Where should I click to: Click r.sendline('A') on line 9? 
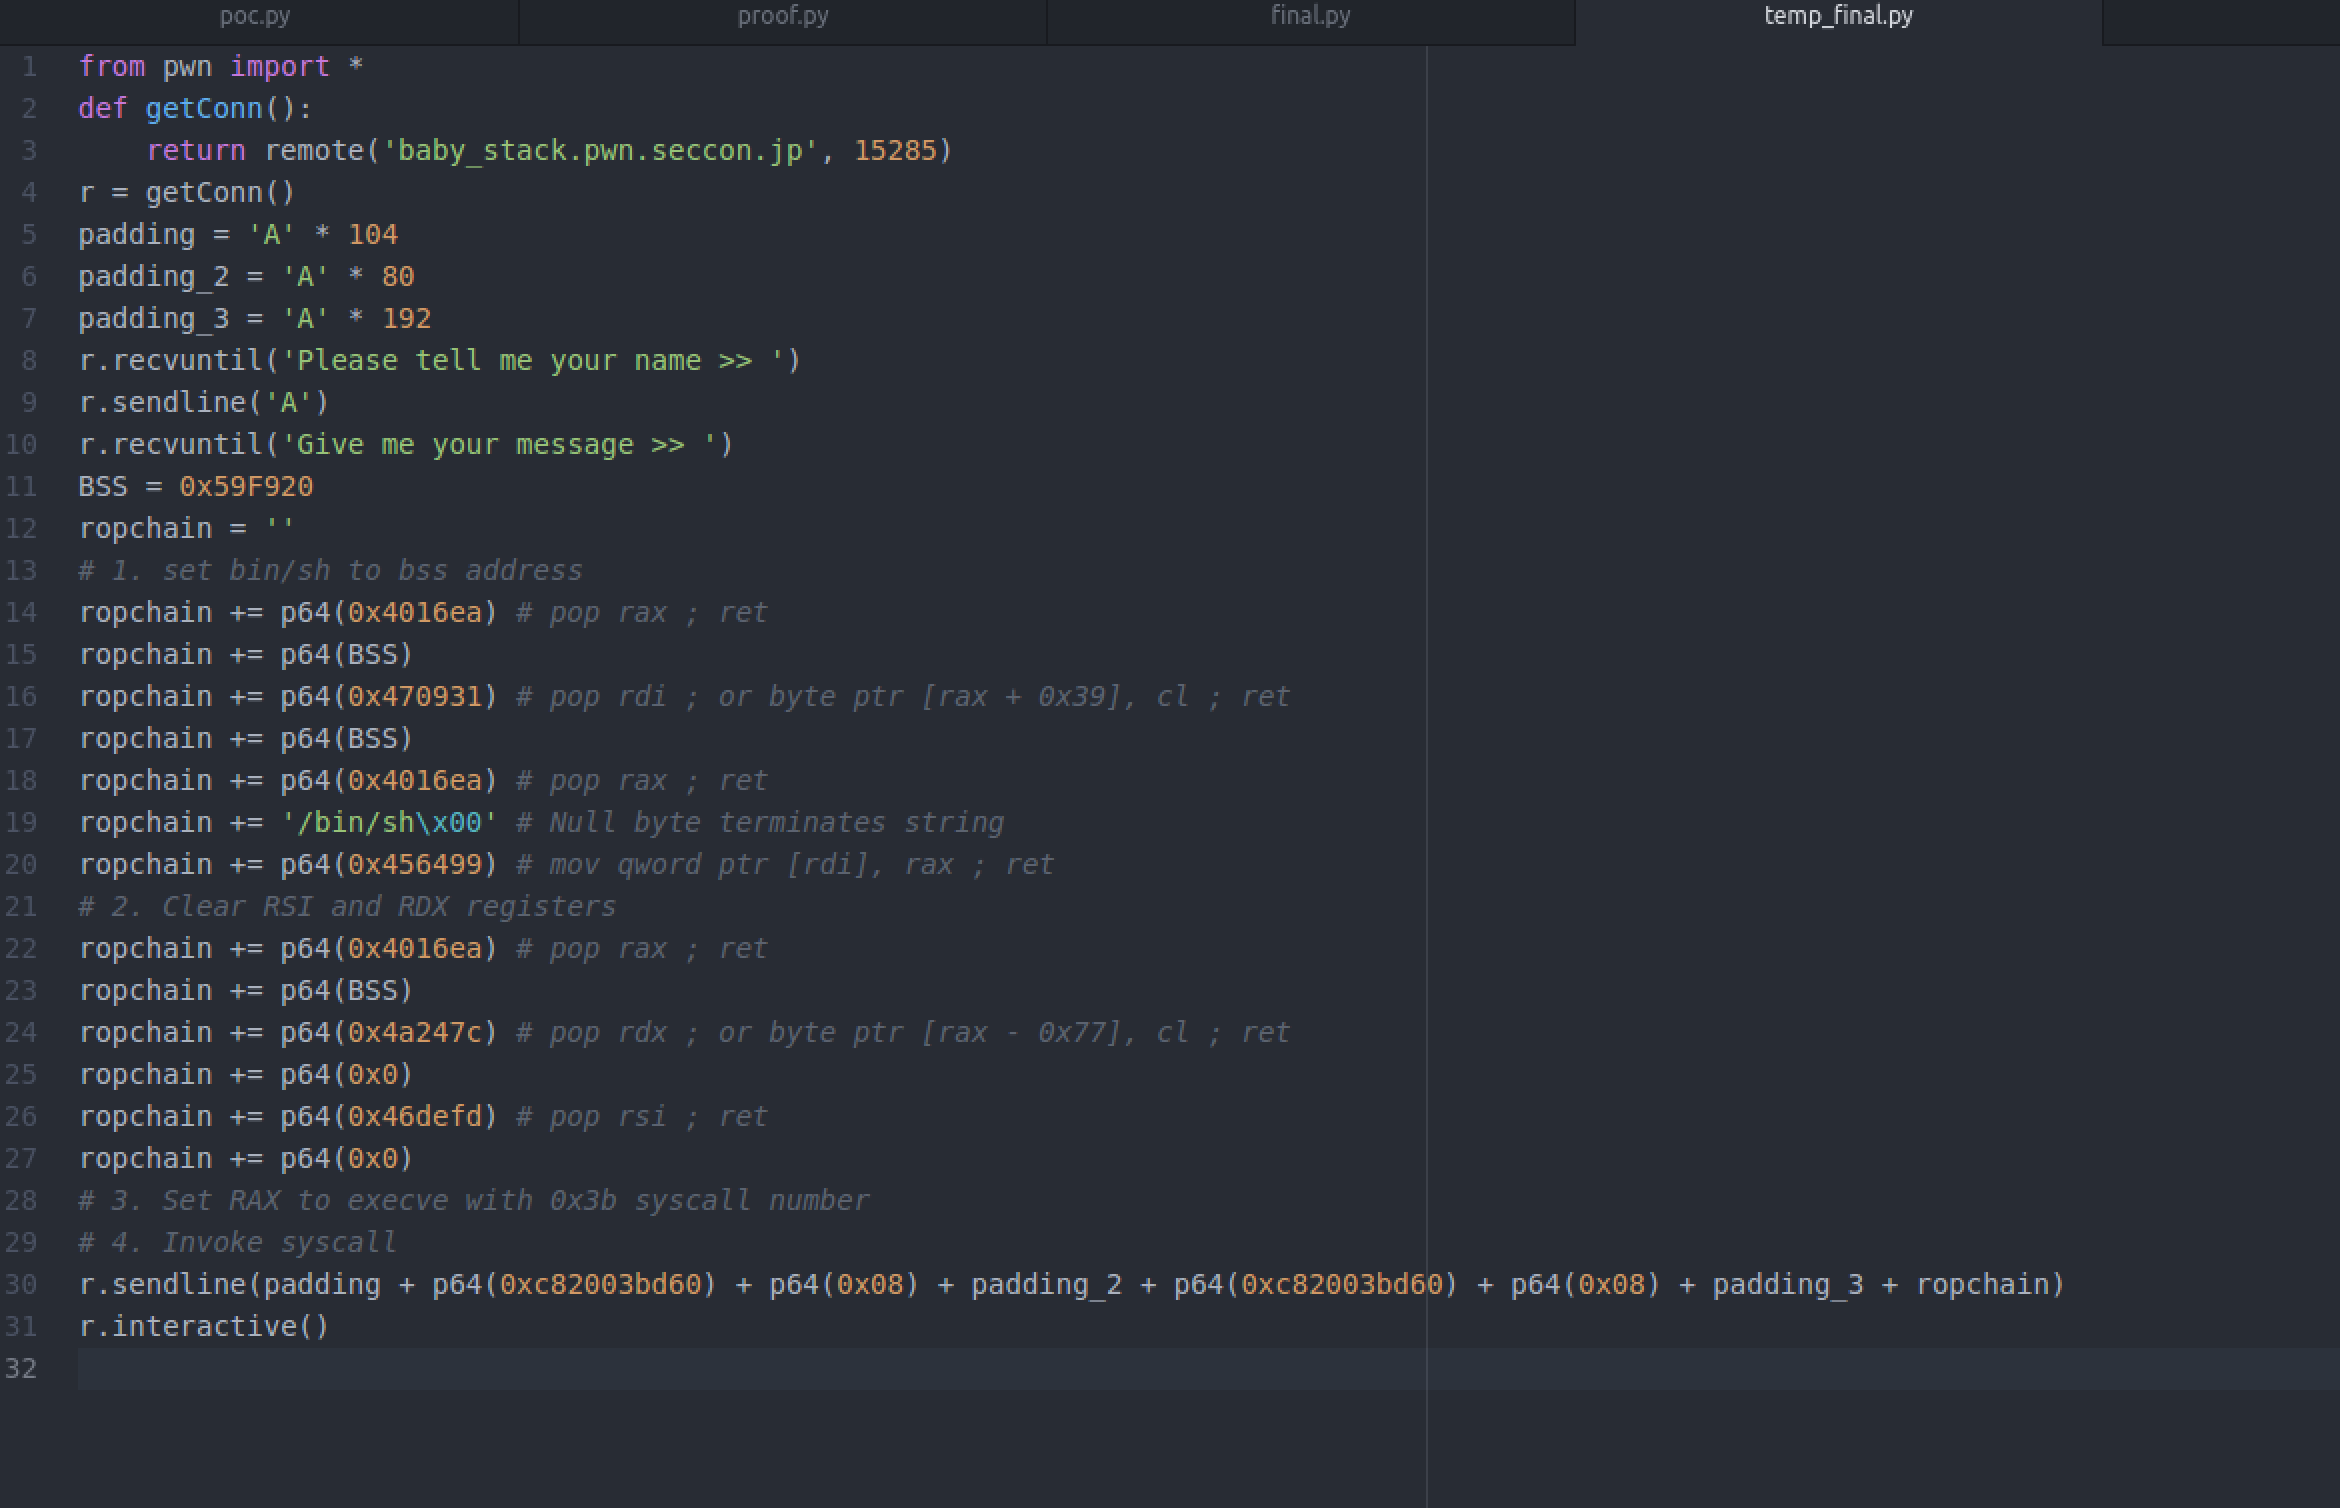pyautogui.click(x=204, y=403)
